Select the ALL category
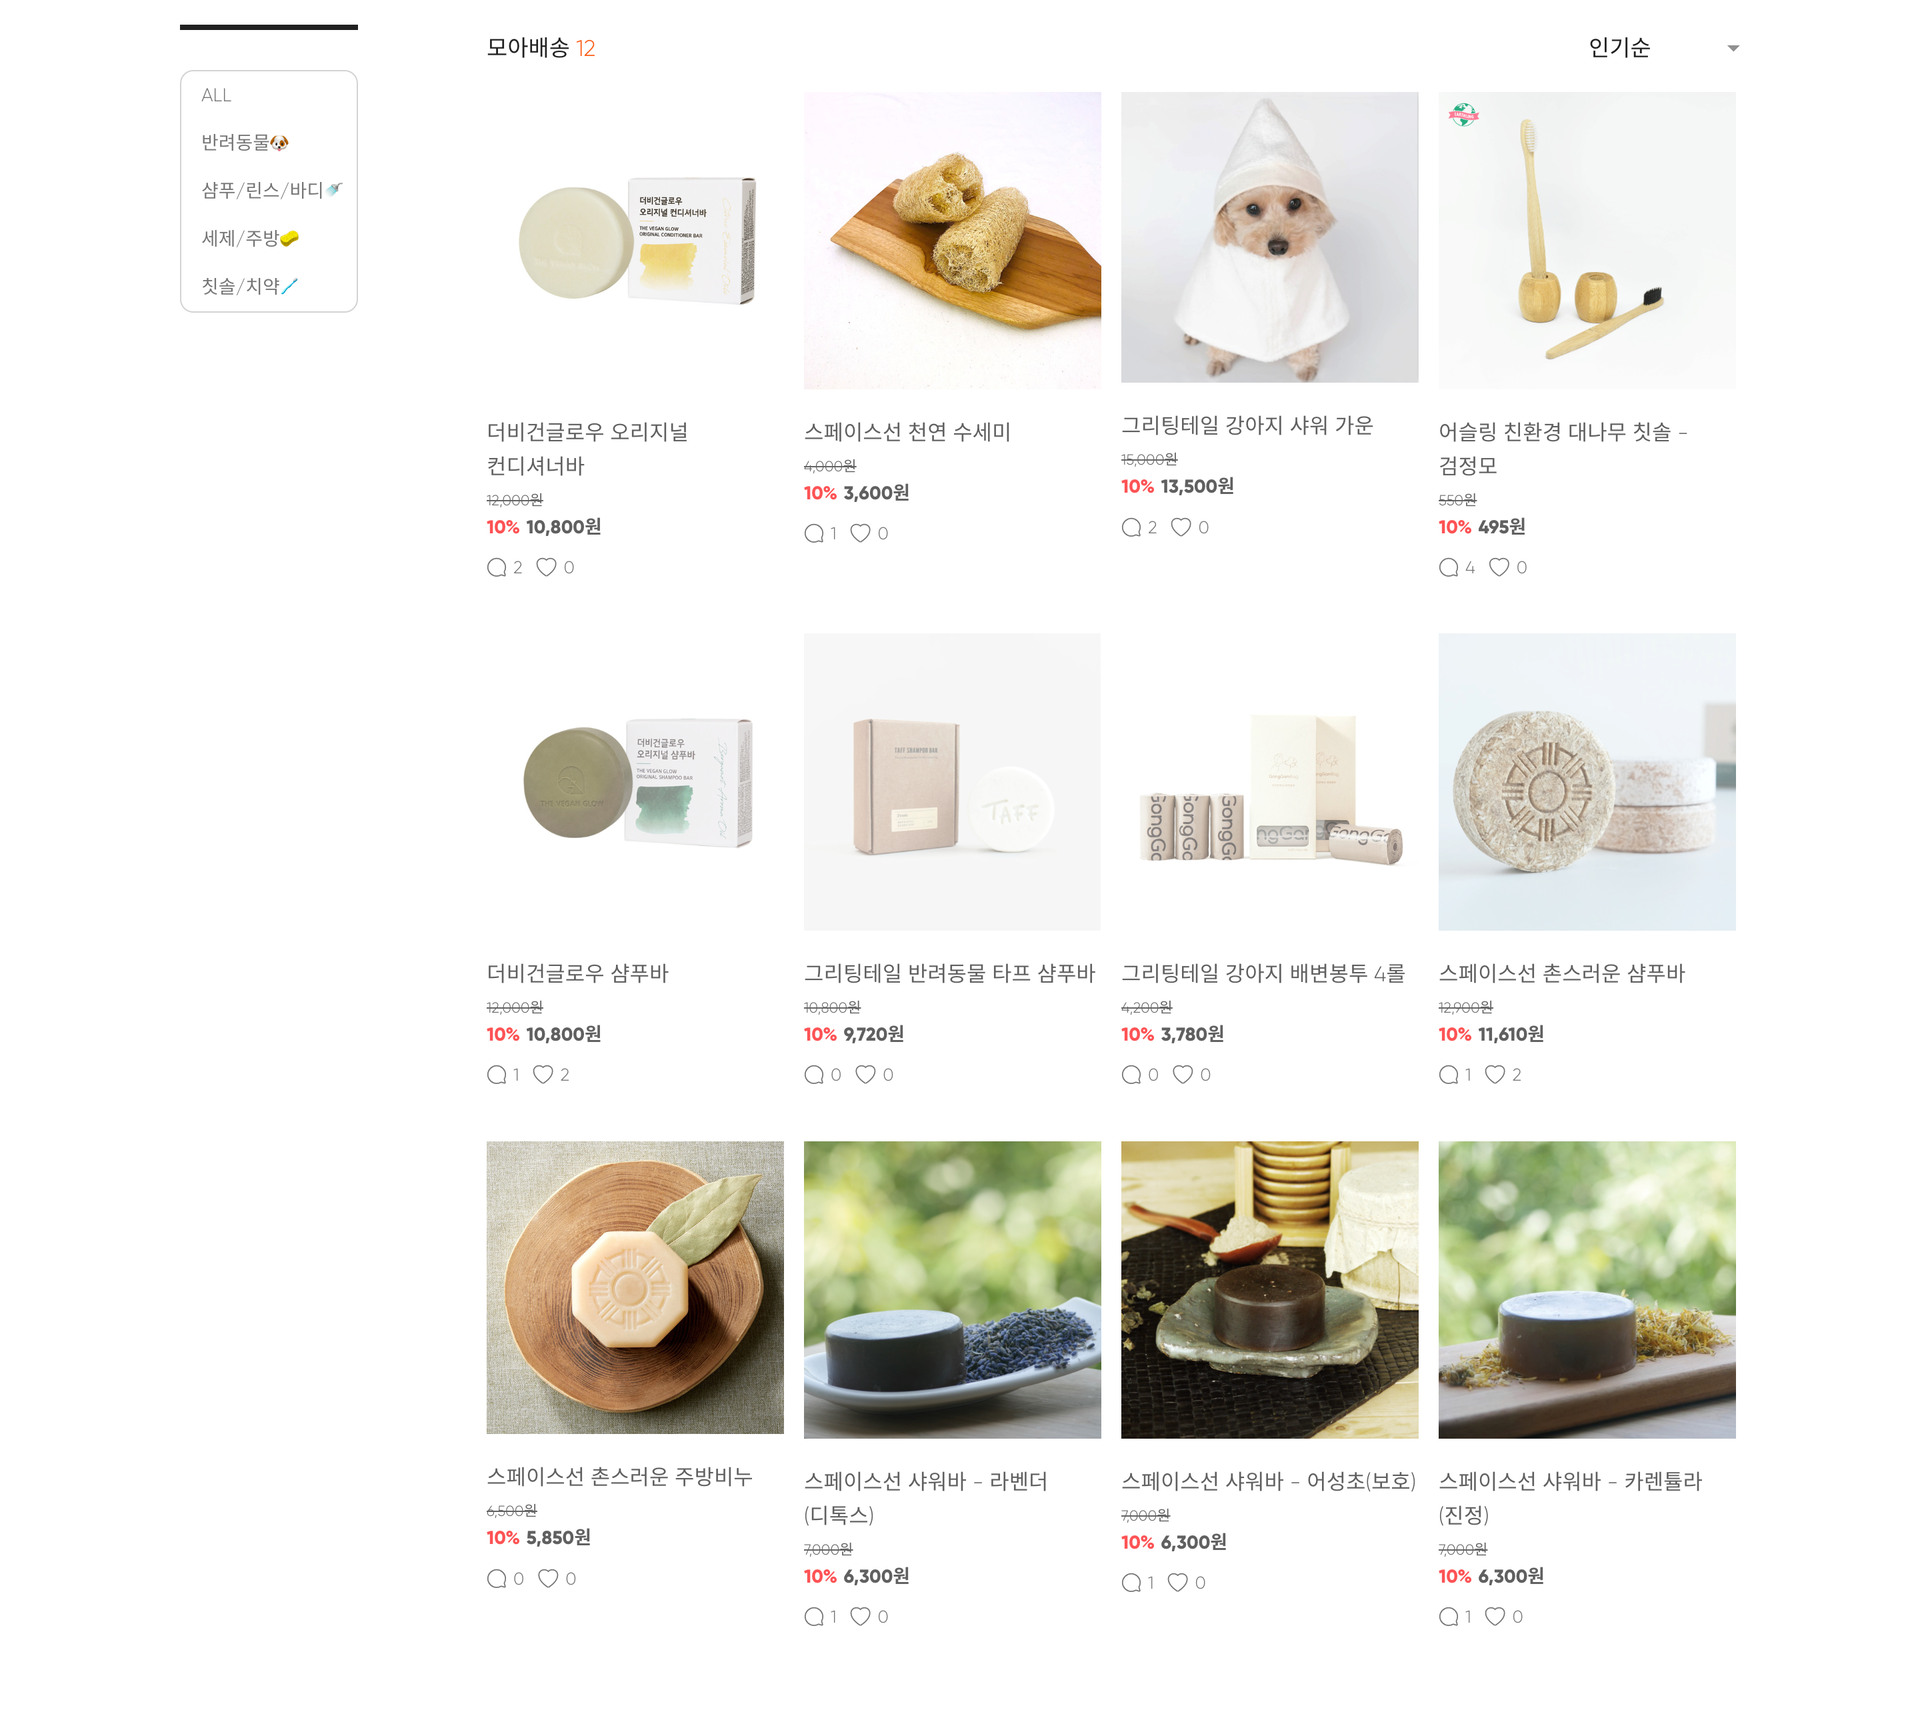Viewport: 1920px width, 1734px height. pos(216,95)
